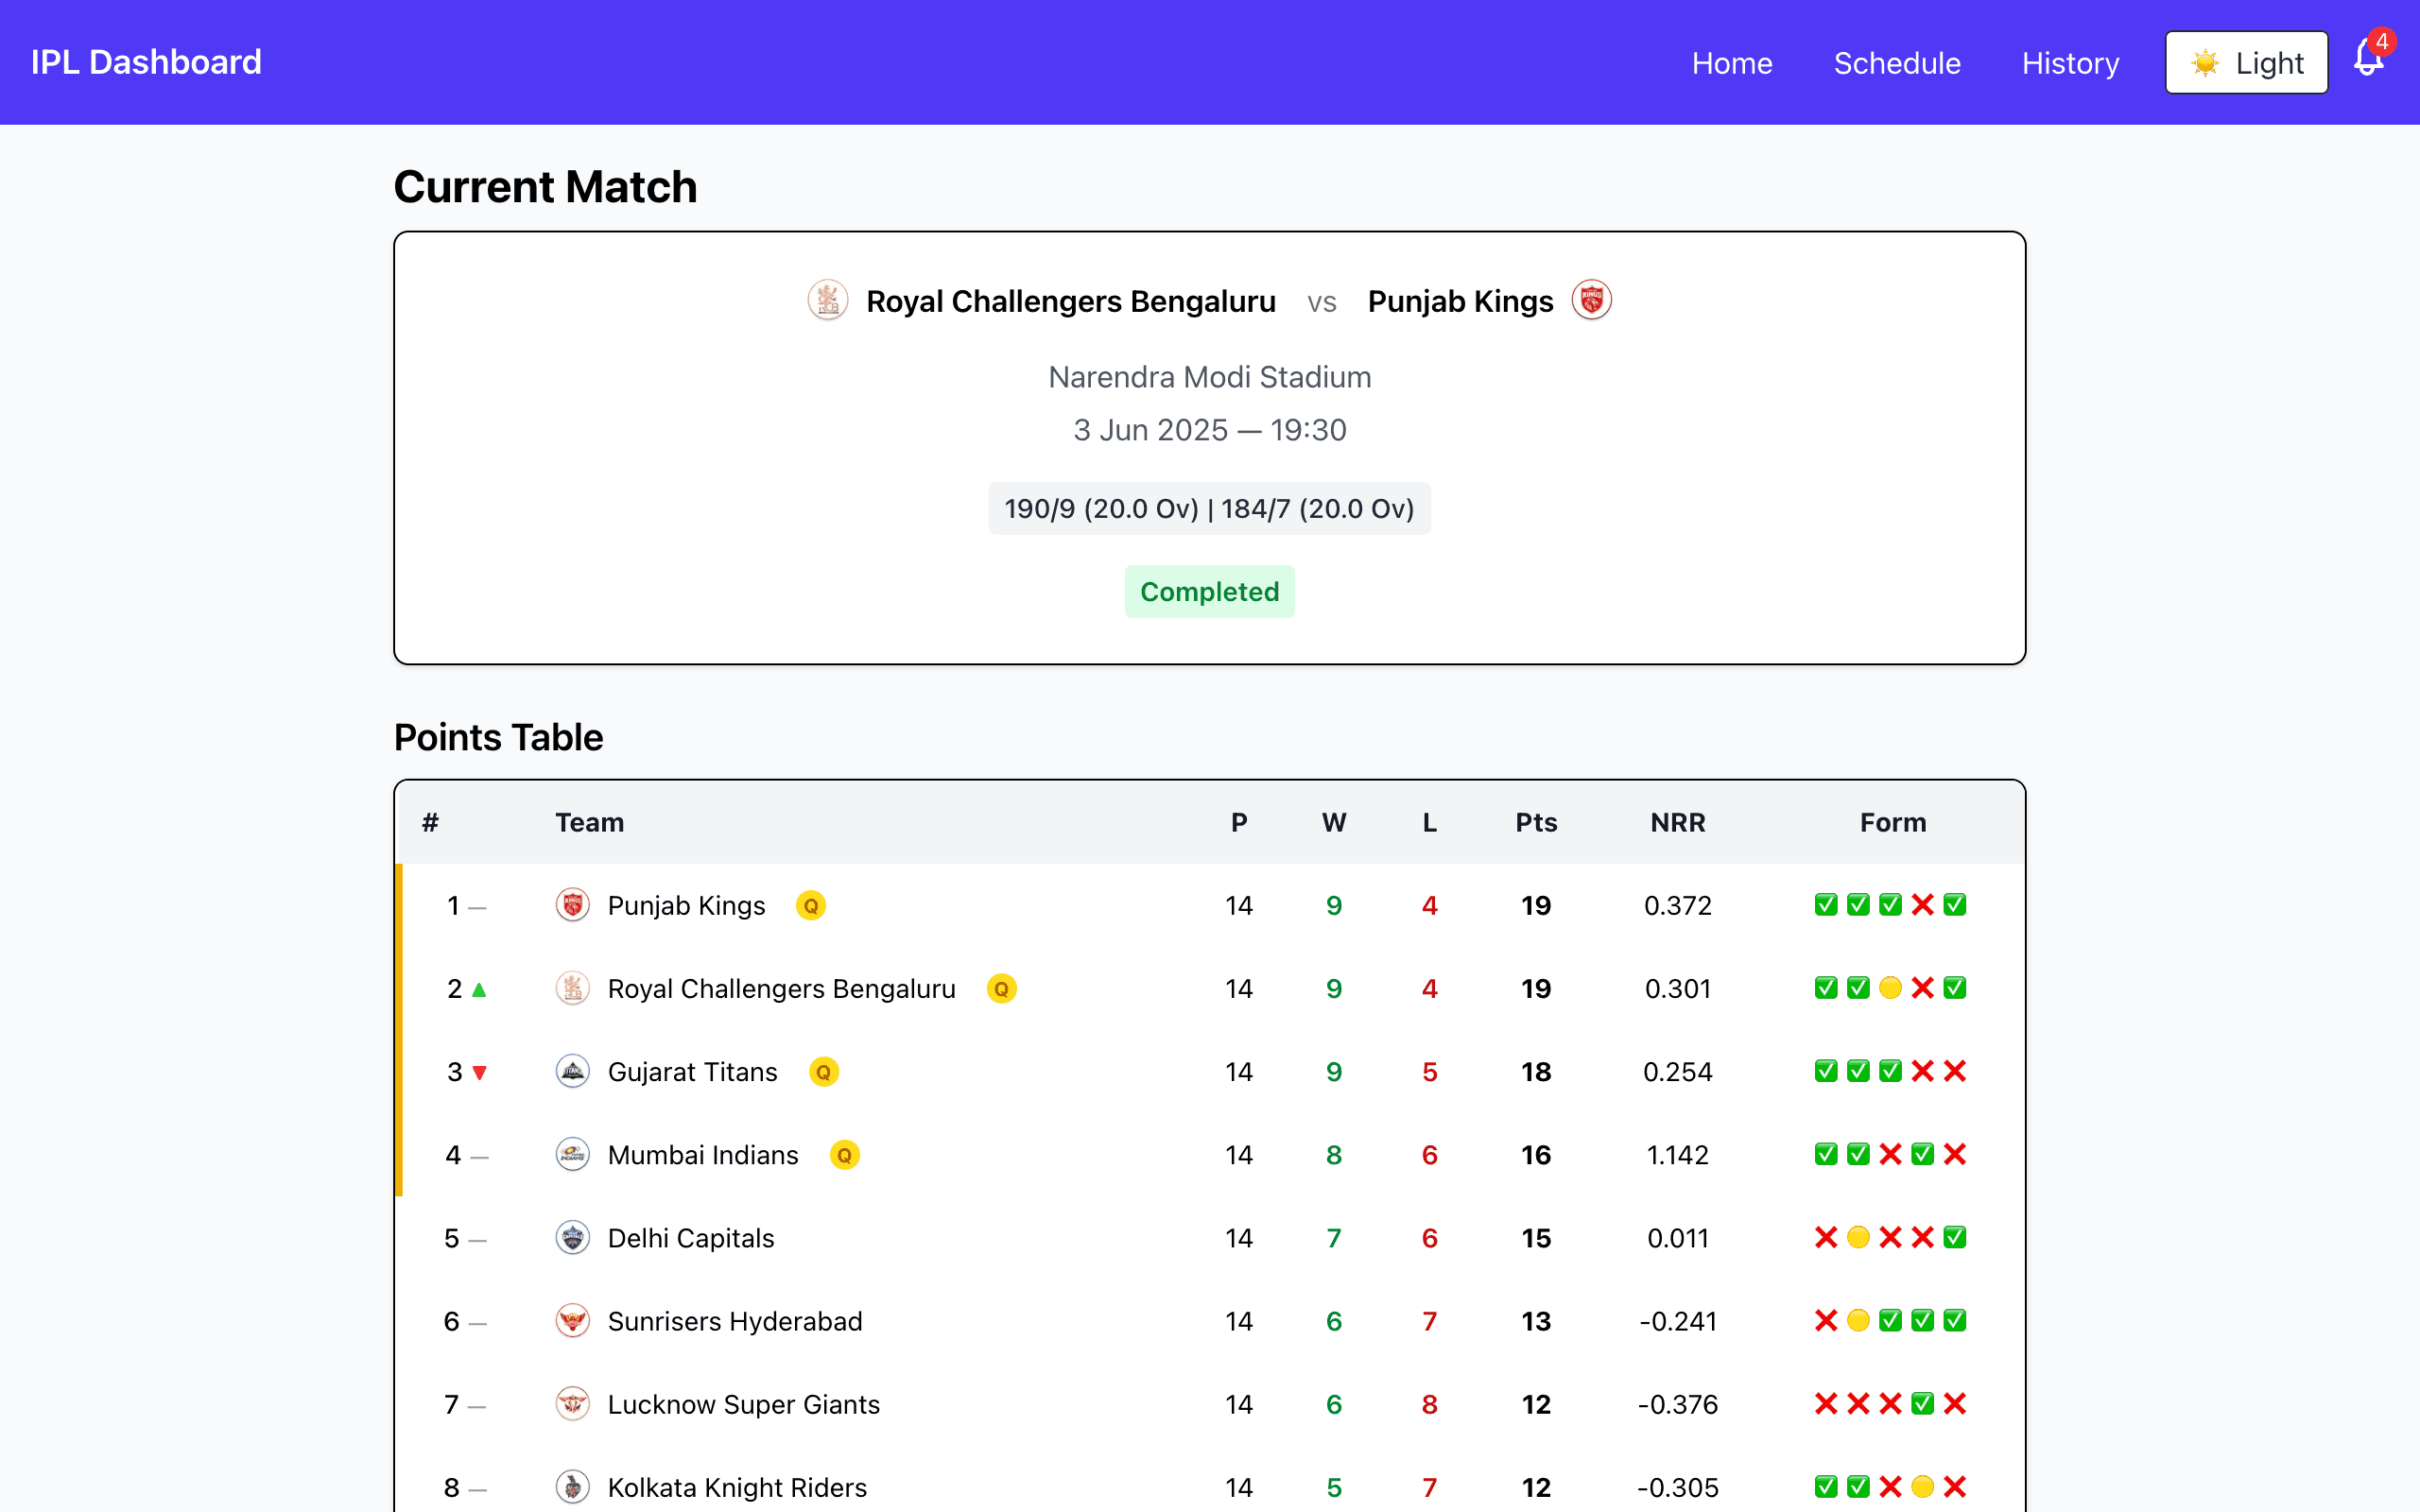Click the Q qualified badge beside Punjab Kings

[811, 906]
